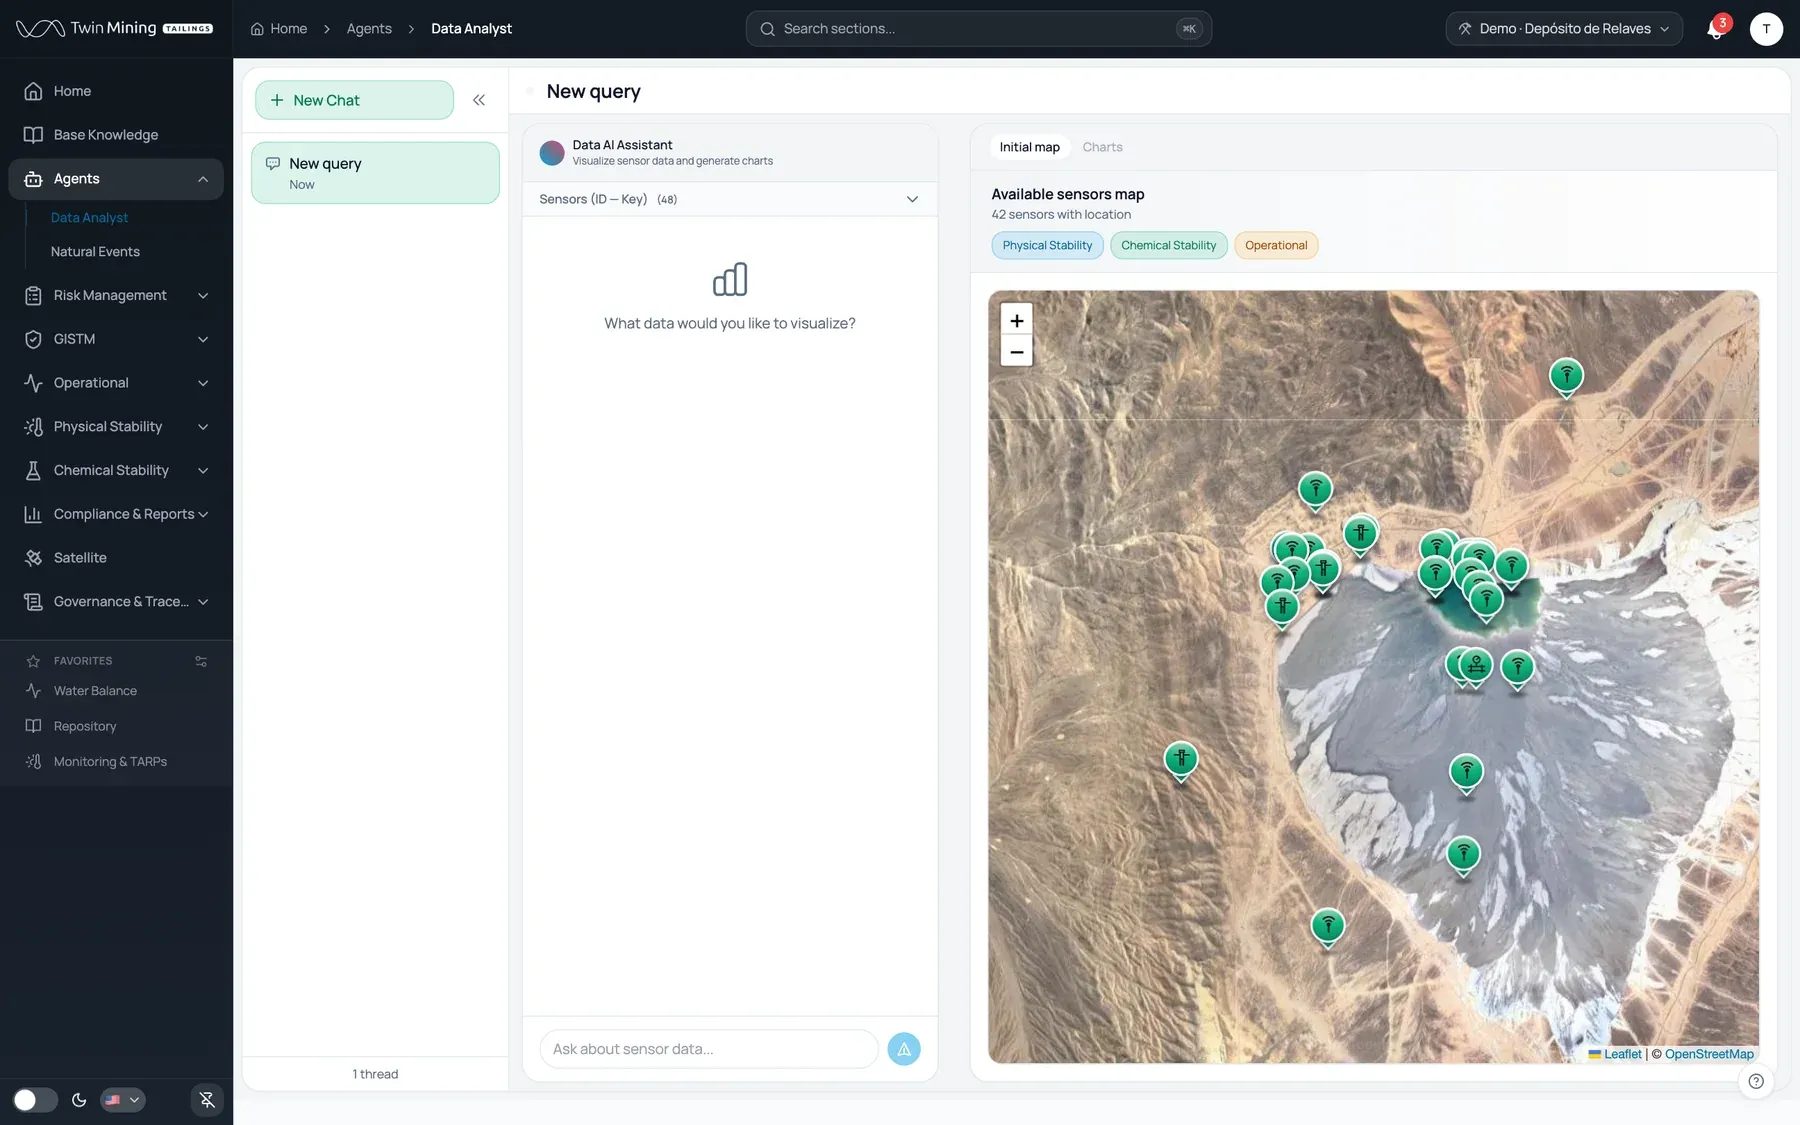1800x1125 pixels.
Task: Click the bar chart placeholder icon
Action: (730, 280)
